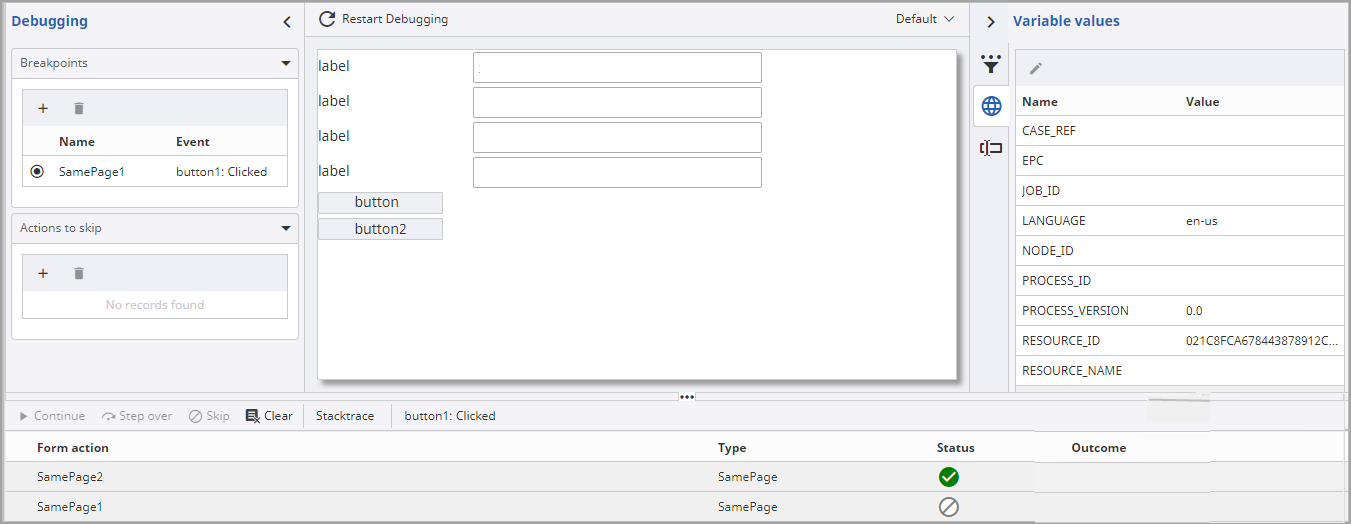Click the first label text input field
The image size is (1351, 524).
(617, 68)
